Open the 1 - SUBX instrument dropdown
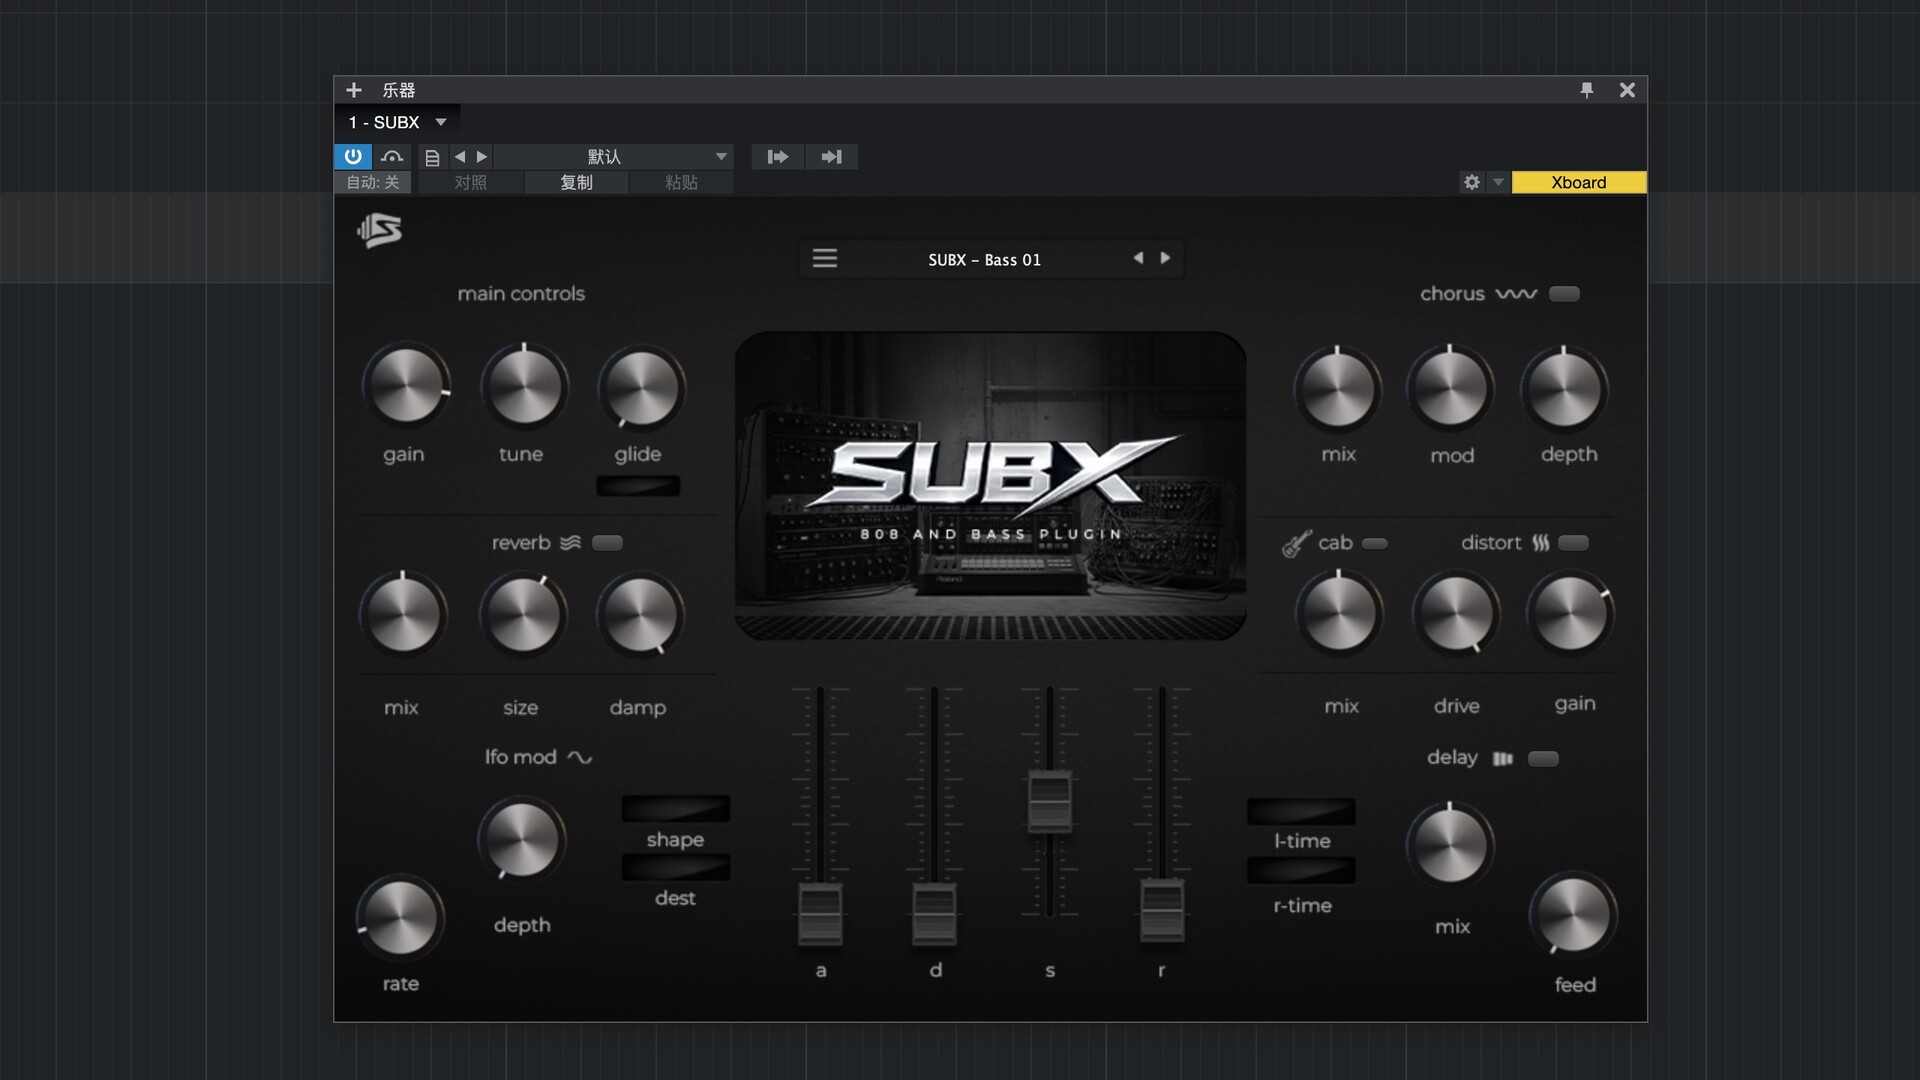The height and width of the screenshot is (1080, 1920). pos(397,122)
